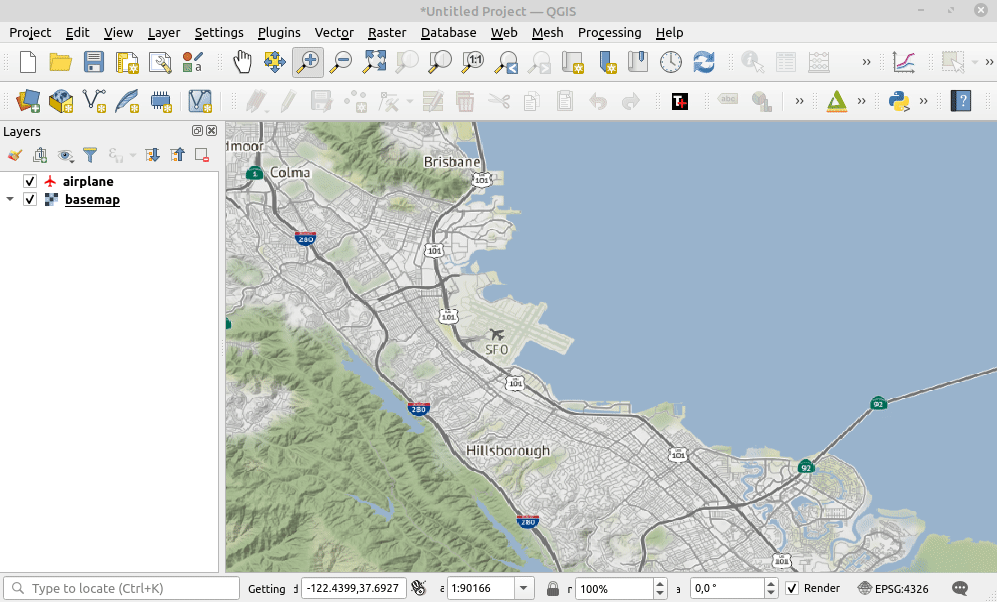Filter legend by map content funnel icon
The image size is (997, 602).
click(90, 155)
